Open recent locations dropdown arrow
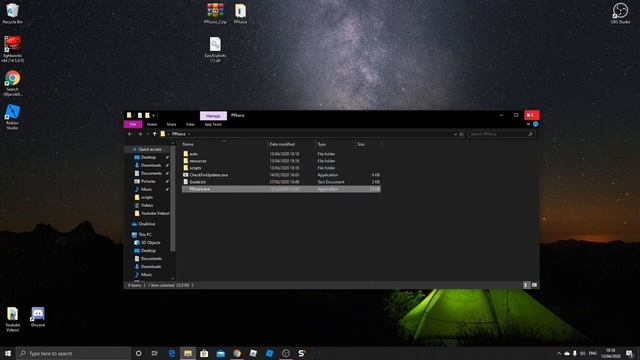 click(x=147, y=134)
